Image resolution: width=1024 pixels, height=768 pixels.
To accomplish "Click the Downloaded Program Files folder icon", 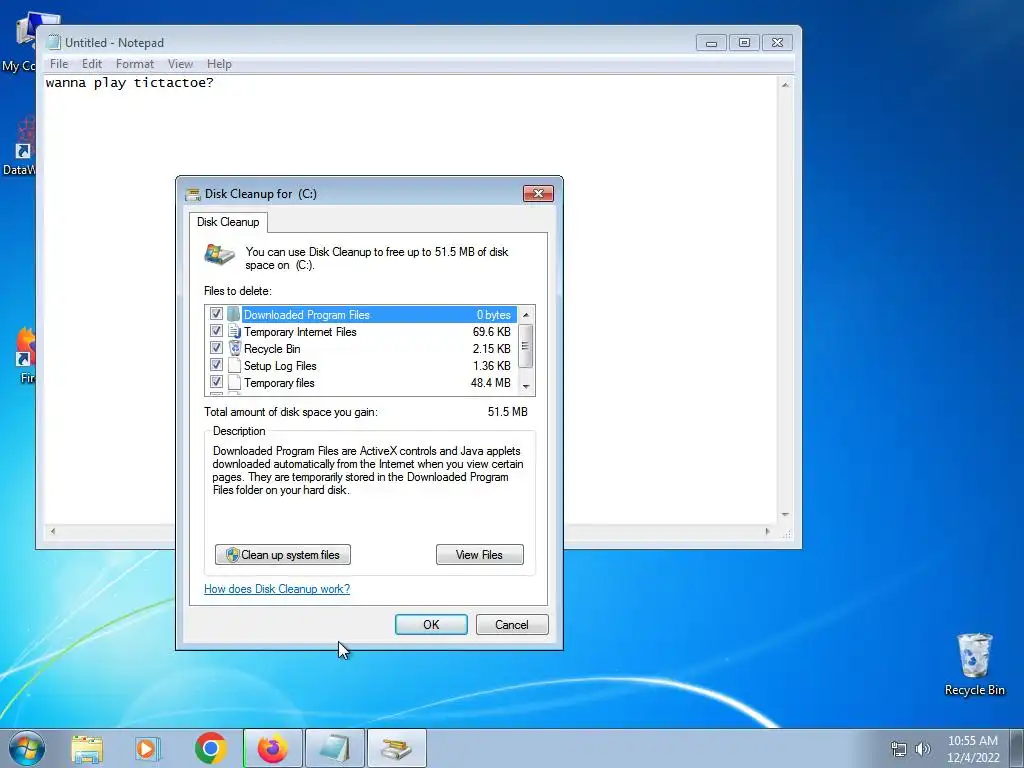I will (233, 315).
